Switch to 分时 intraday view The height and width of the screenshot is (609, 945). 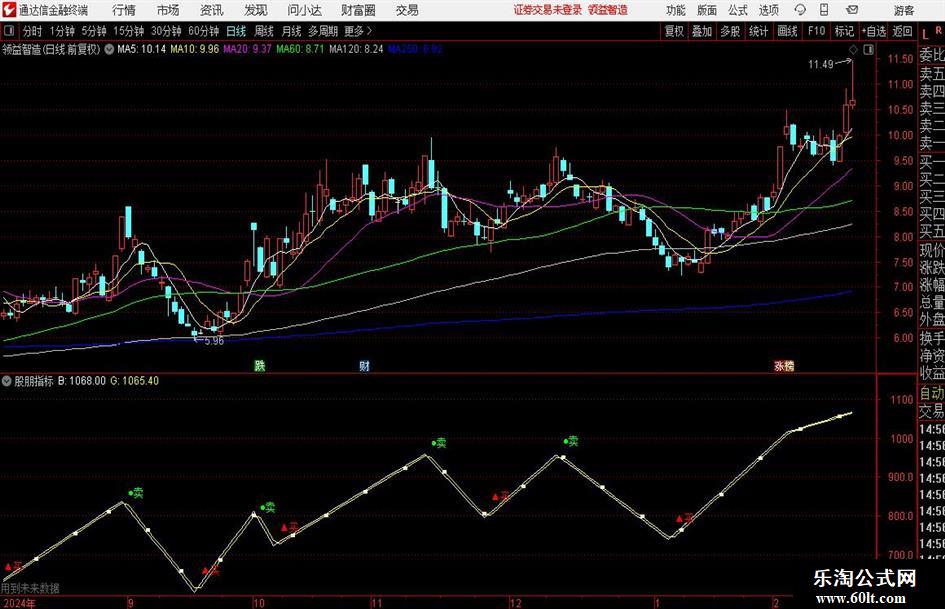click(32, 31)
